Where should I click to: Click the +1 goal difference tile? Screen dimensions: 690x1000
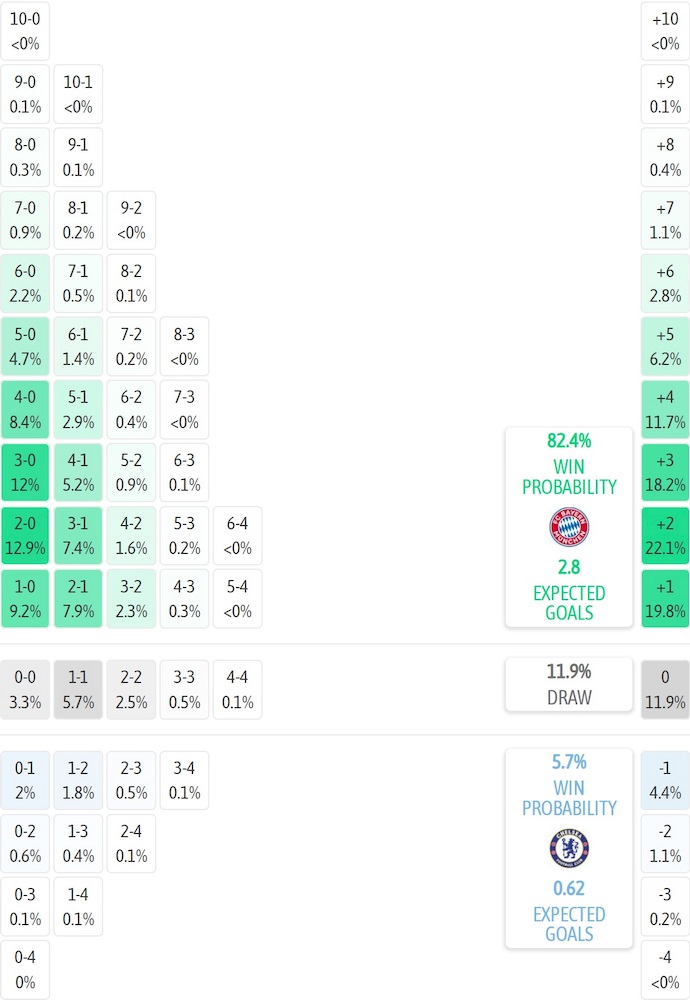(665, 599)
